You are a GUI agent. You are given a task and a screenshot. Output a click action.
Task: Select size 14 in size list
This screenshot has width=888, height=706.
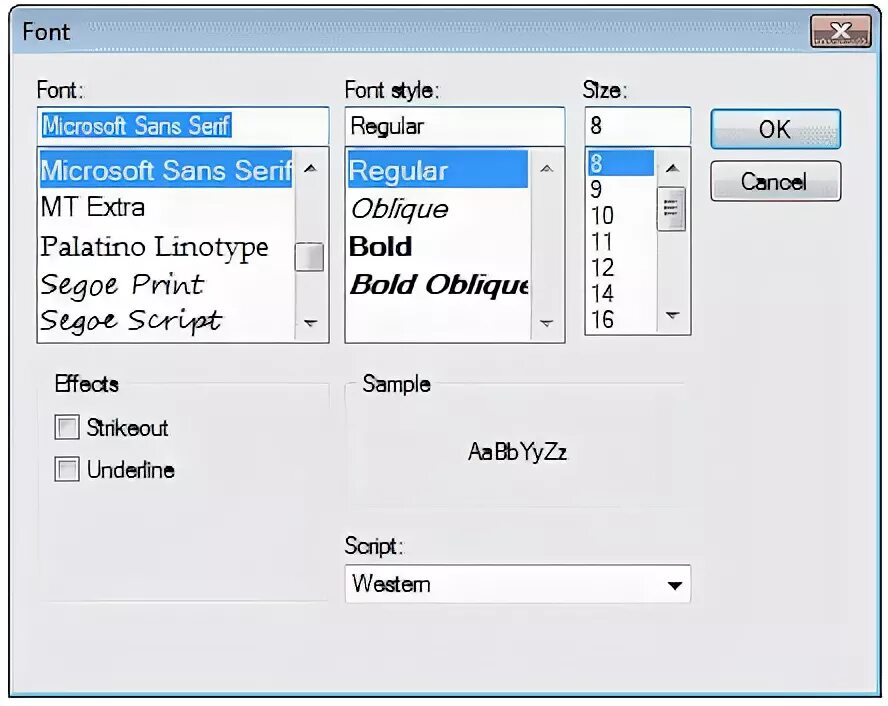pos(621,293)
